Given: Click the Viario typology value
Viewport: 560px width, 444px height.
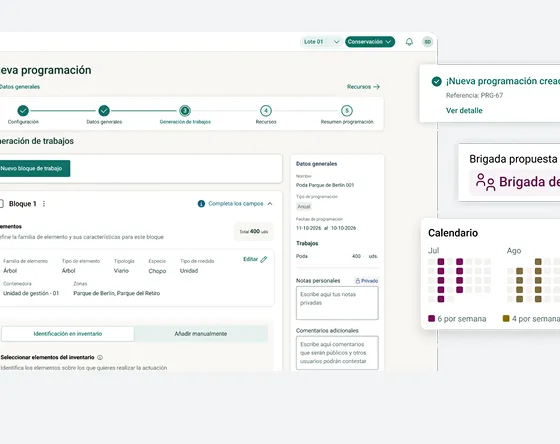Looking at the screenshot, I should click(121, 271).
